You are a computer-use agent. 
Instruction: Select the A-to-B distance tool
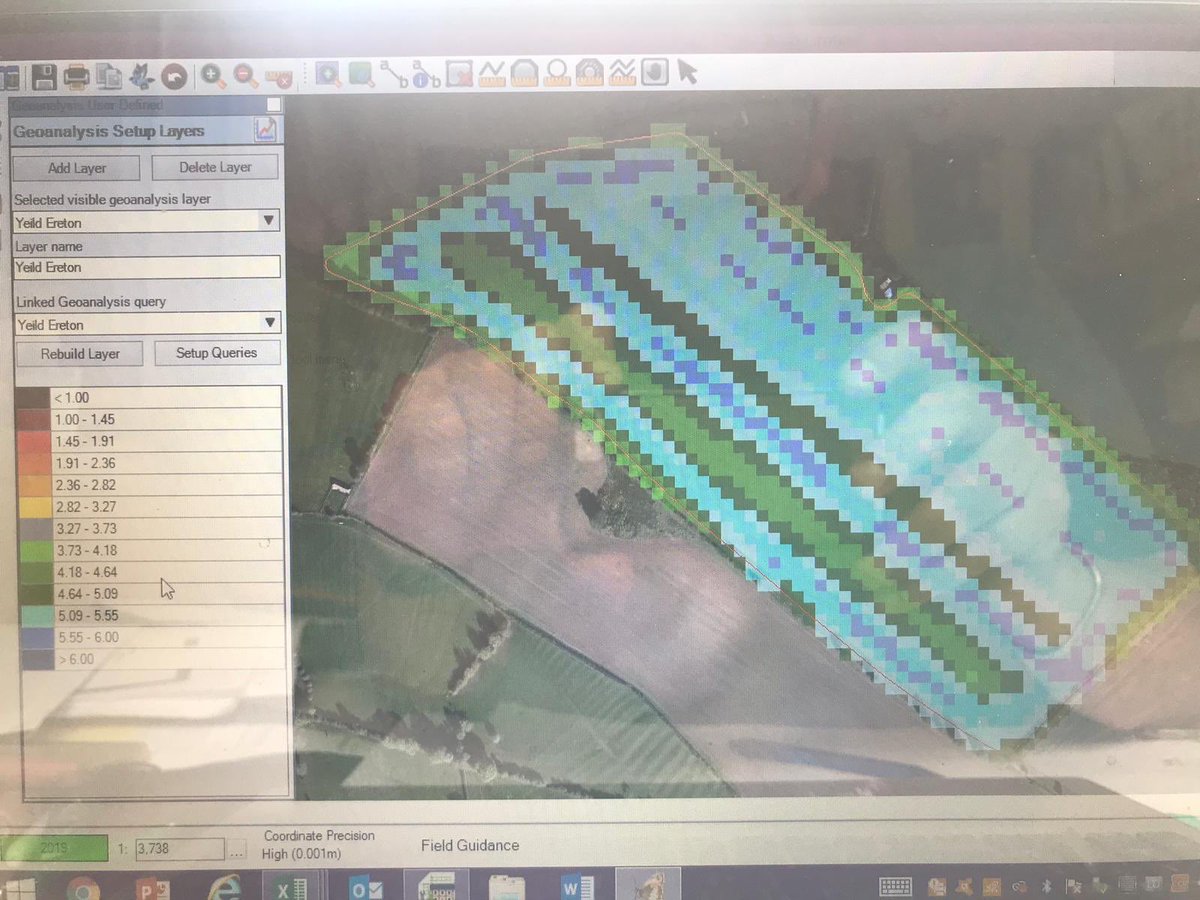click(x=394, y=73)
